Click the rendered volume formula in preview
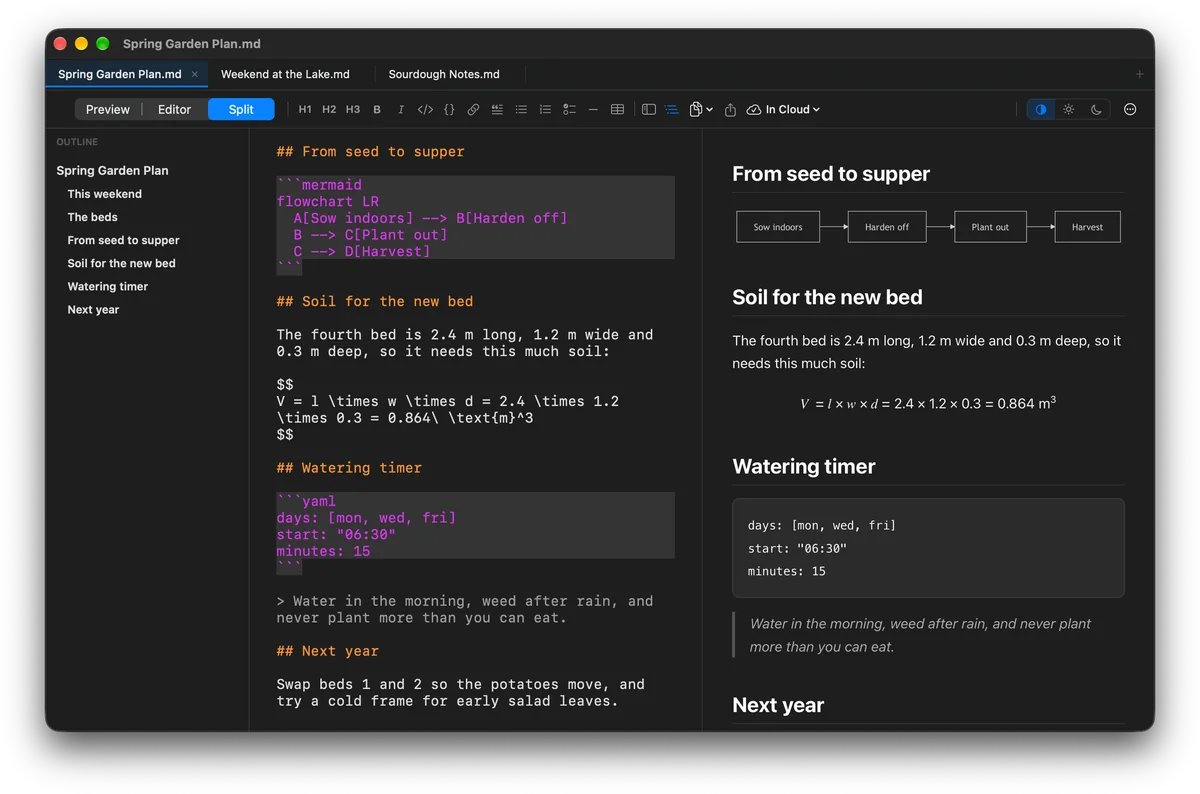Image resolution: width=1200 pixels, height=794 pixels. tap(928, 403)
